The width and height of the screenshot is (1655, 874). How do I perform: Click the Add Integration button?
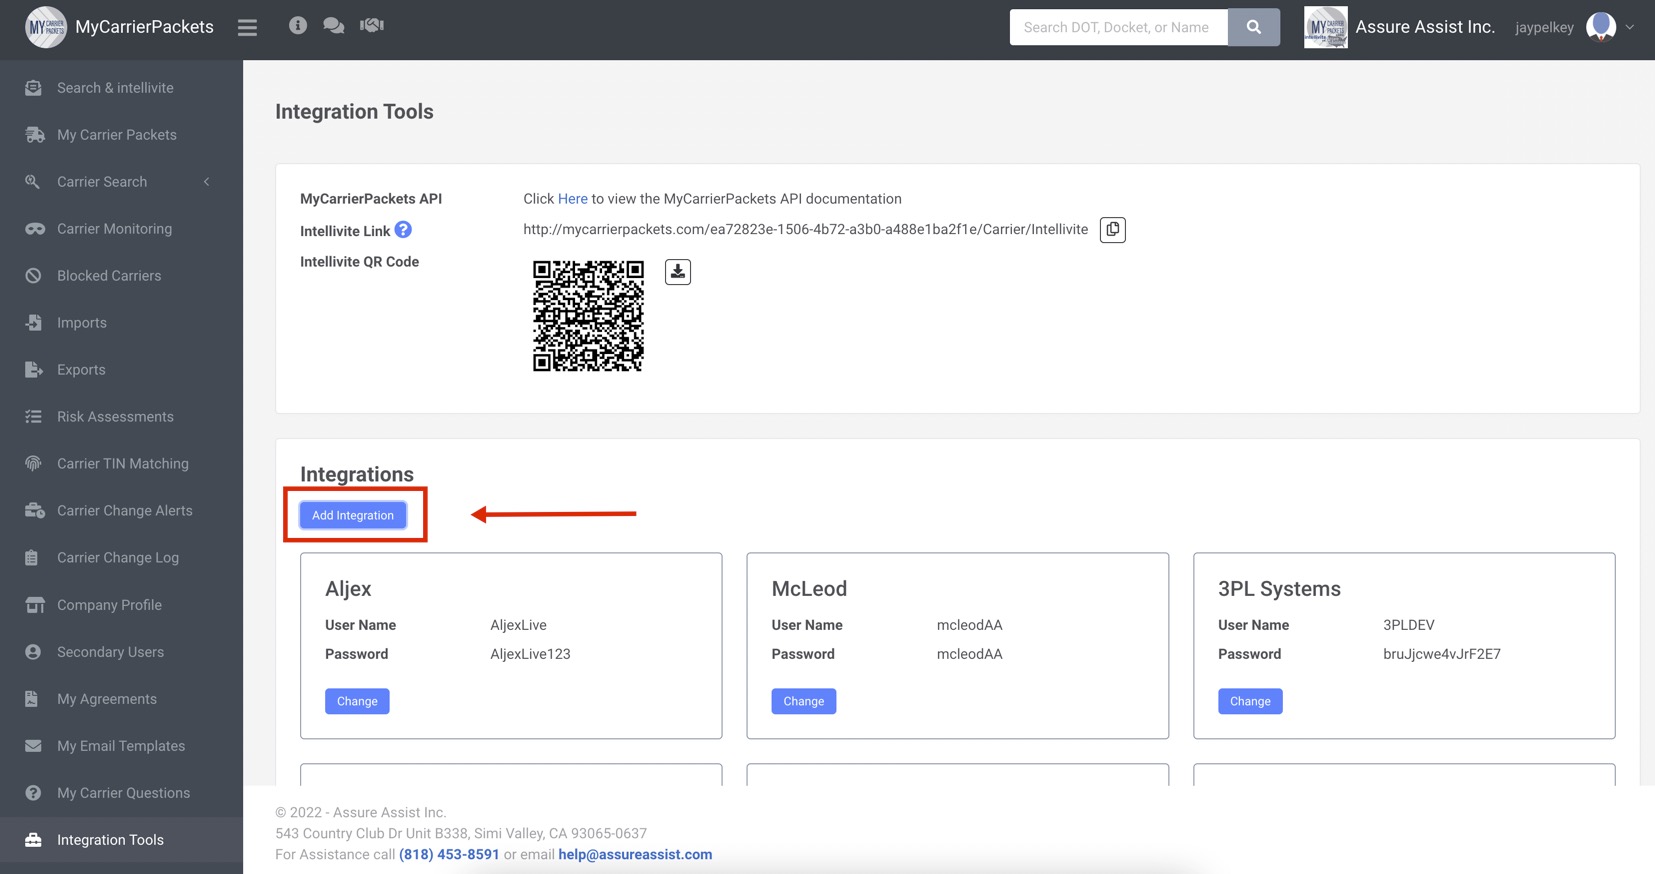coord(353,515)
